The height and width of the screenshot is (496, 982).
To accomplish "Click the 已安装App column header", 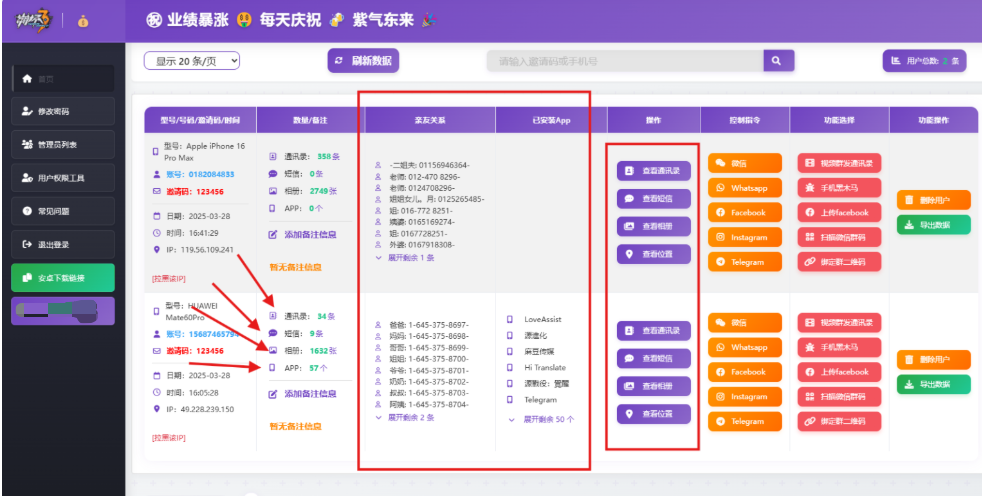I will click(x=550, y=120).
